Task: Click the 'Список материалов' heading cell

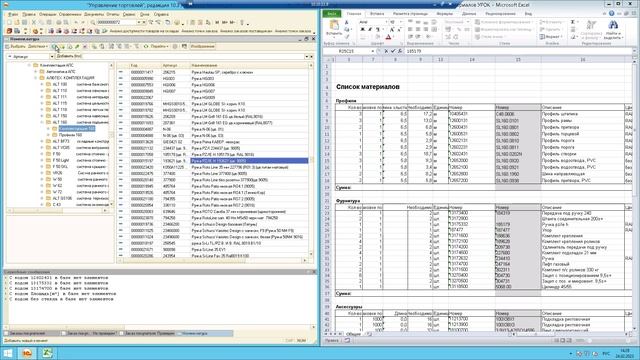Action: [x=368, y=87]
